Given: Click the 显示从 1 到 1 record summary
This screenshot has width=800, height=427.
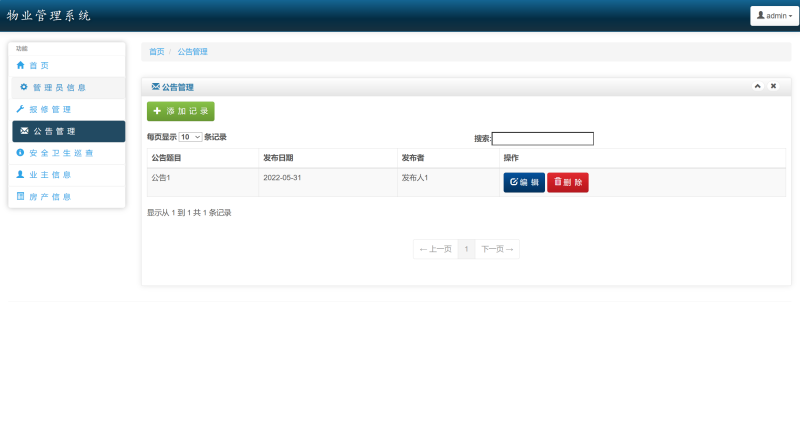Looking at the screenshot, I should pos(189,213).
